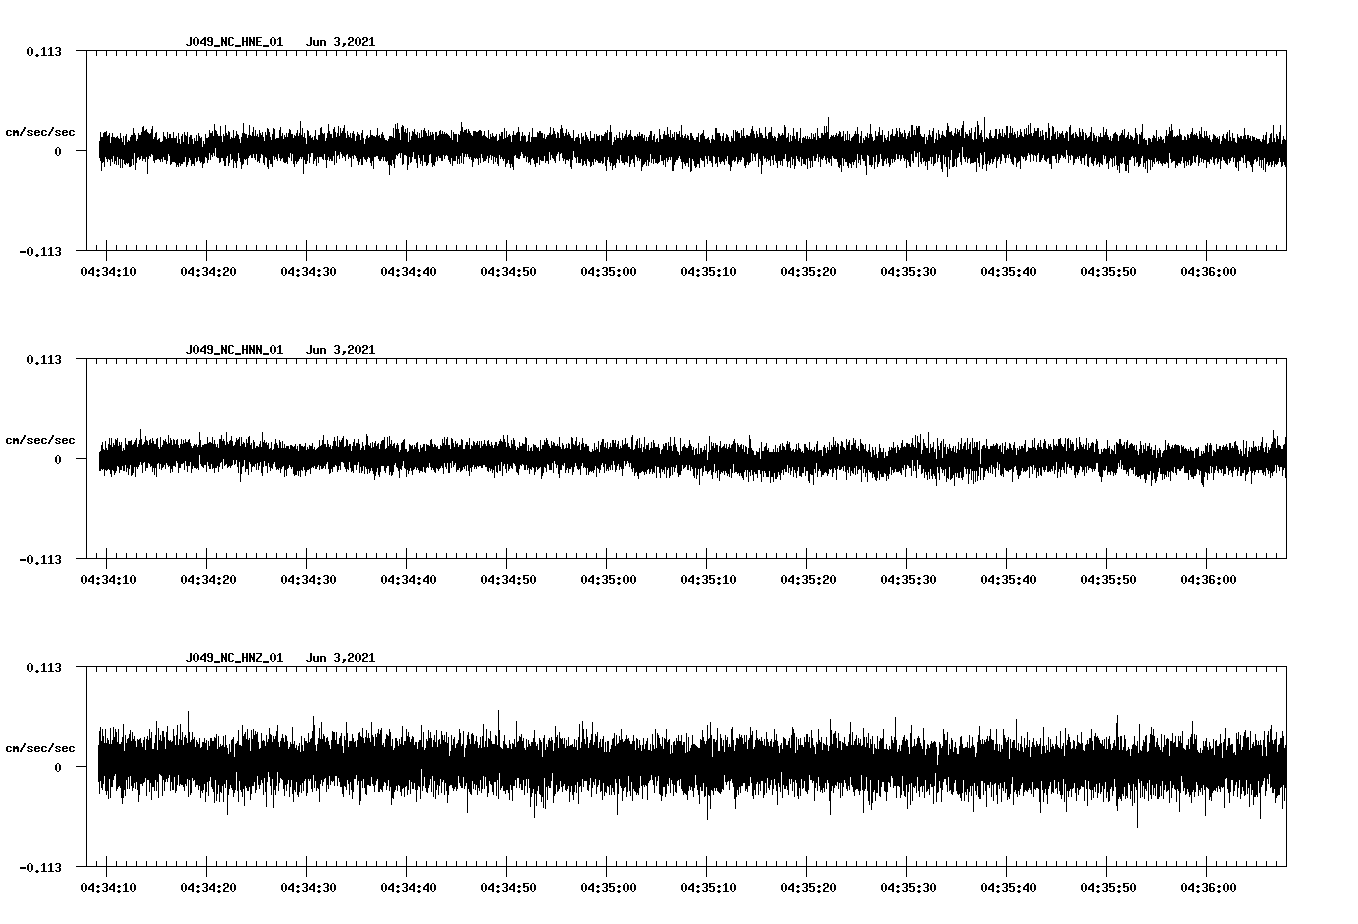
Task: Click the cm/sec/sec unit label on HNN plot
Action: tap(40, 440)
